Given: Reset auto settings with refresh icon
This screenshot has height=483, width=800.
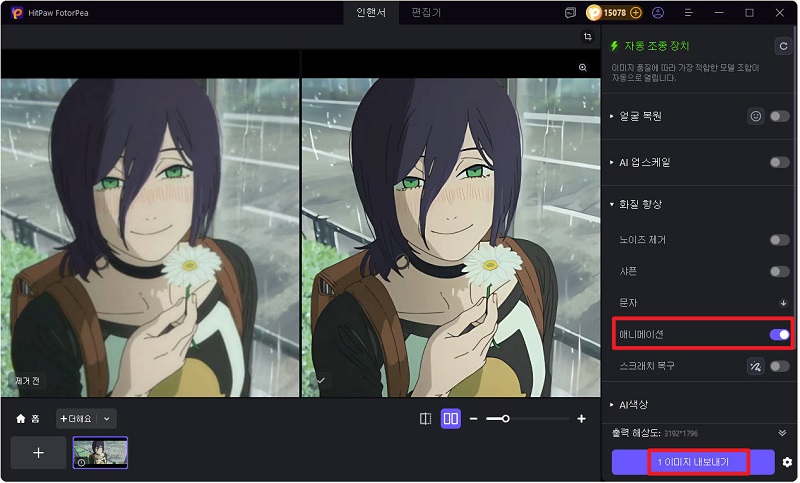Looking at the screenshot, I should pyautogui.click(x=782, y=46).
